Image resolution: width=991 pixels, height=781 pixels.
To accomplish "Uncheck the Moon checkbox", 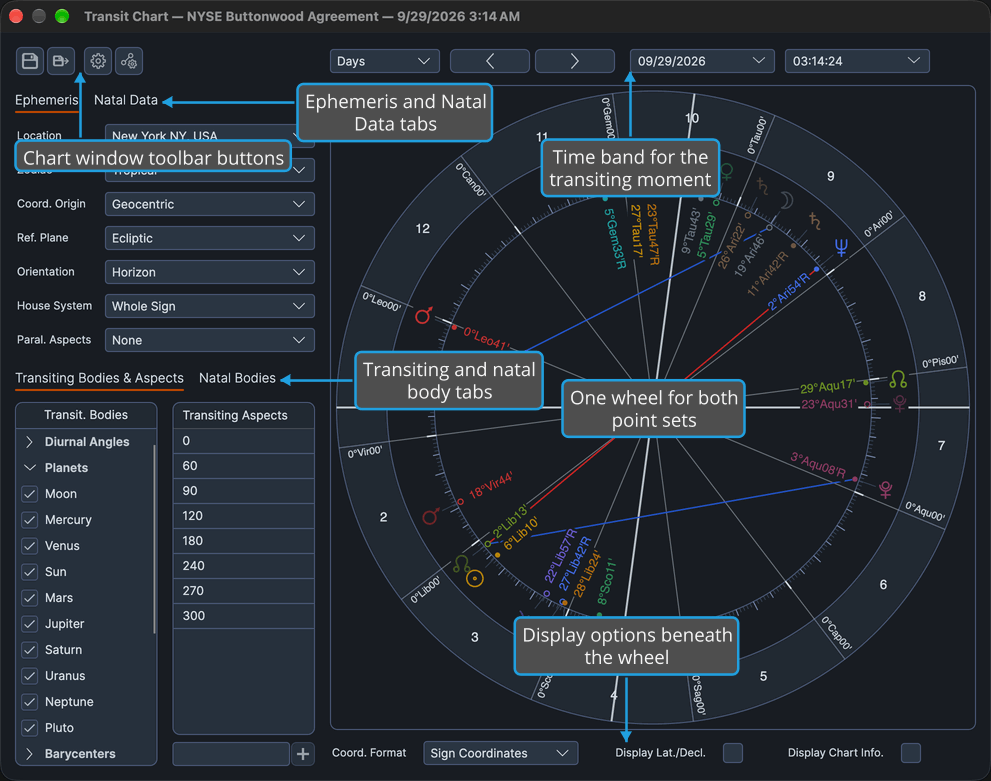I will click(30, 494).
